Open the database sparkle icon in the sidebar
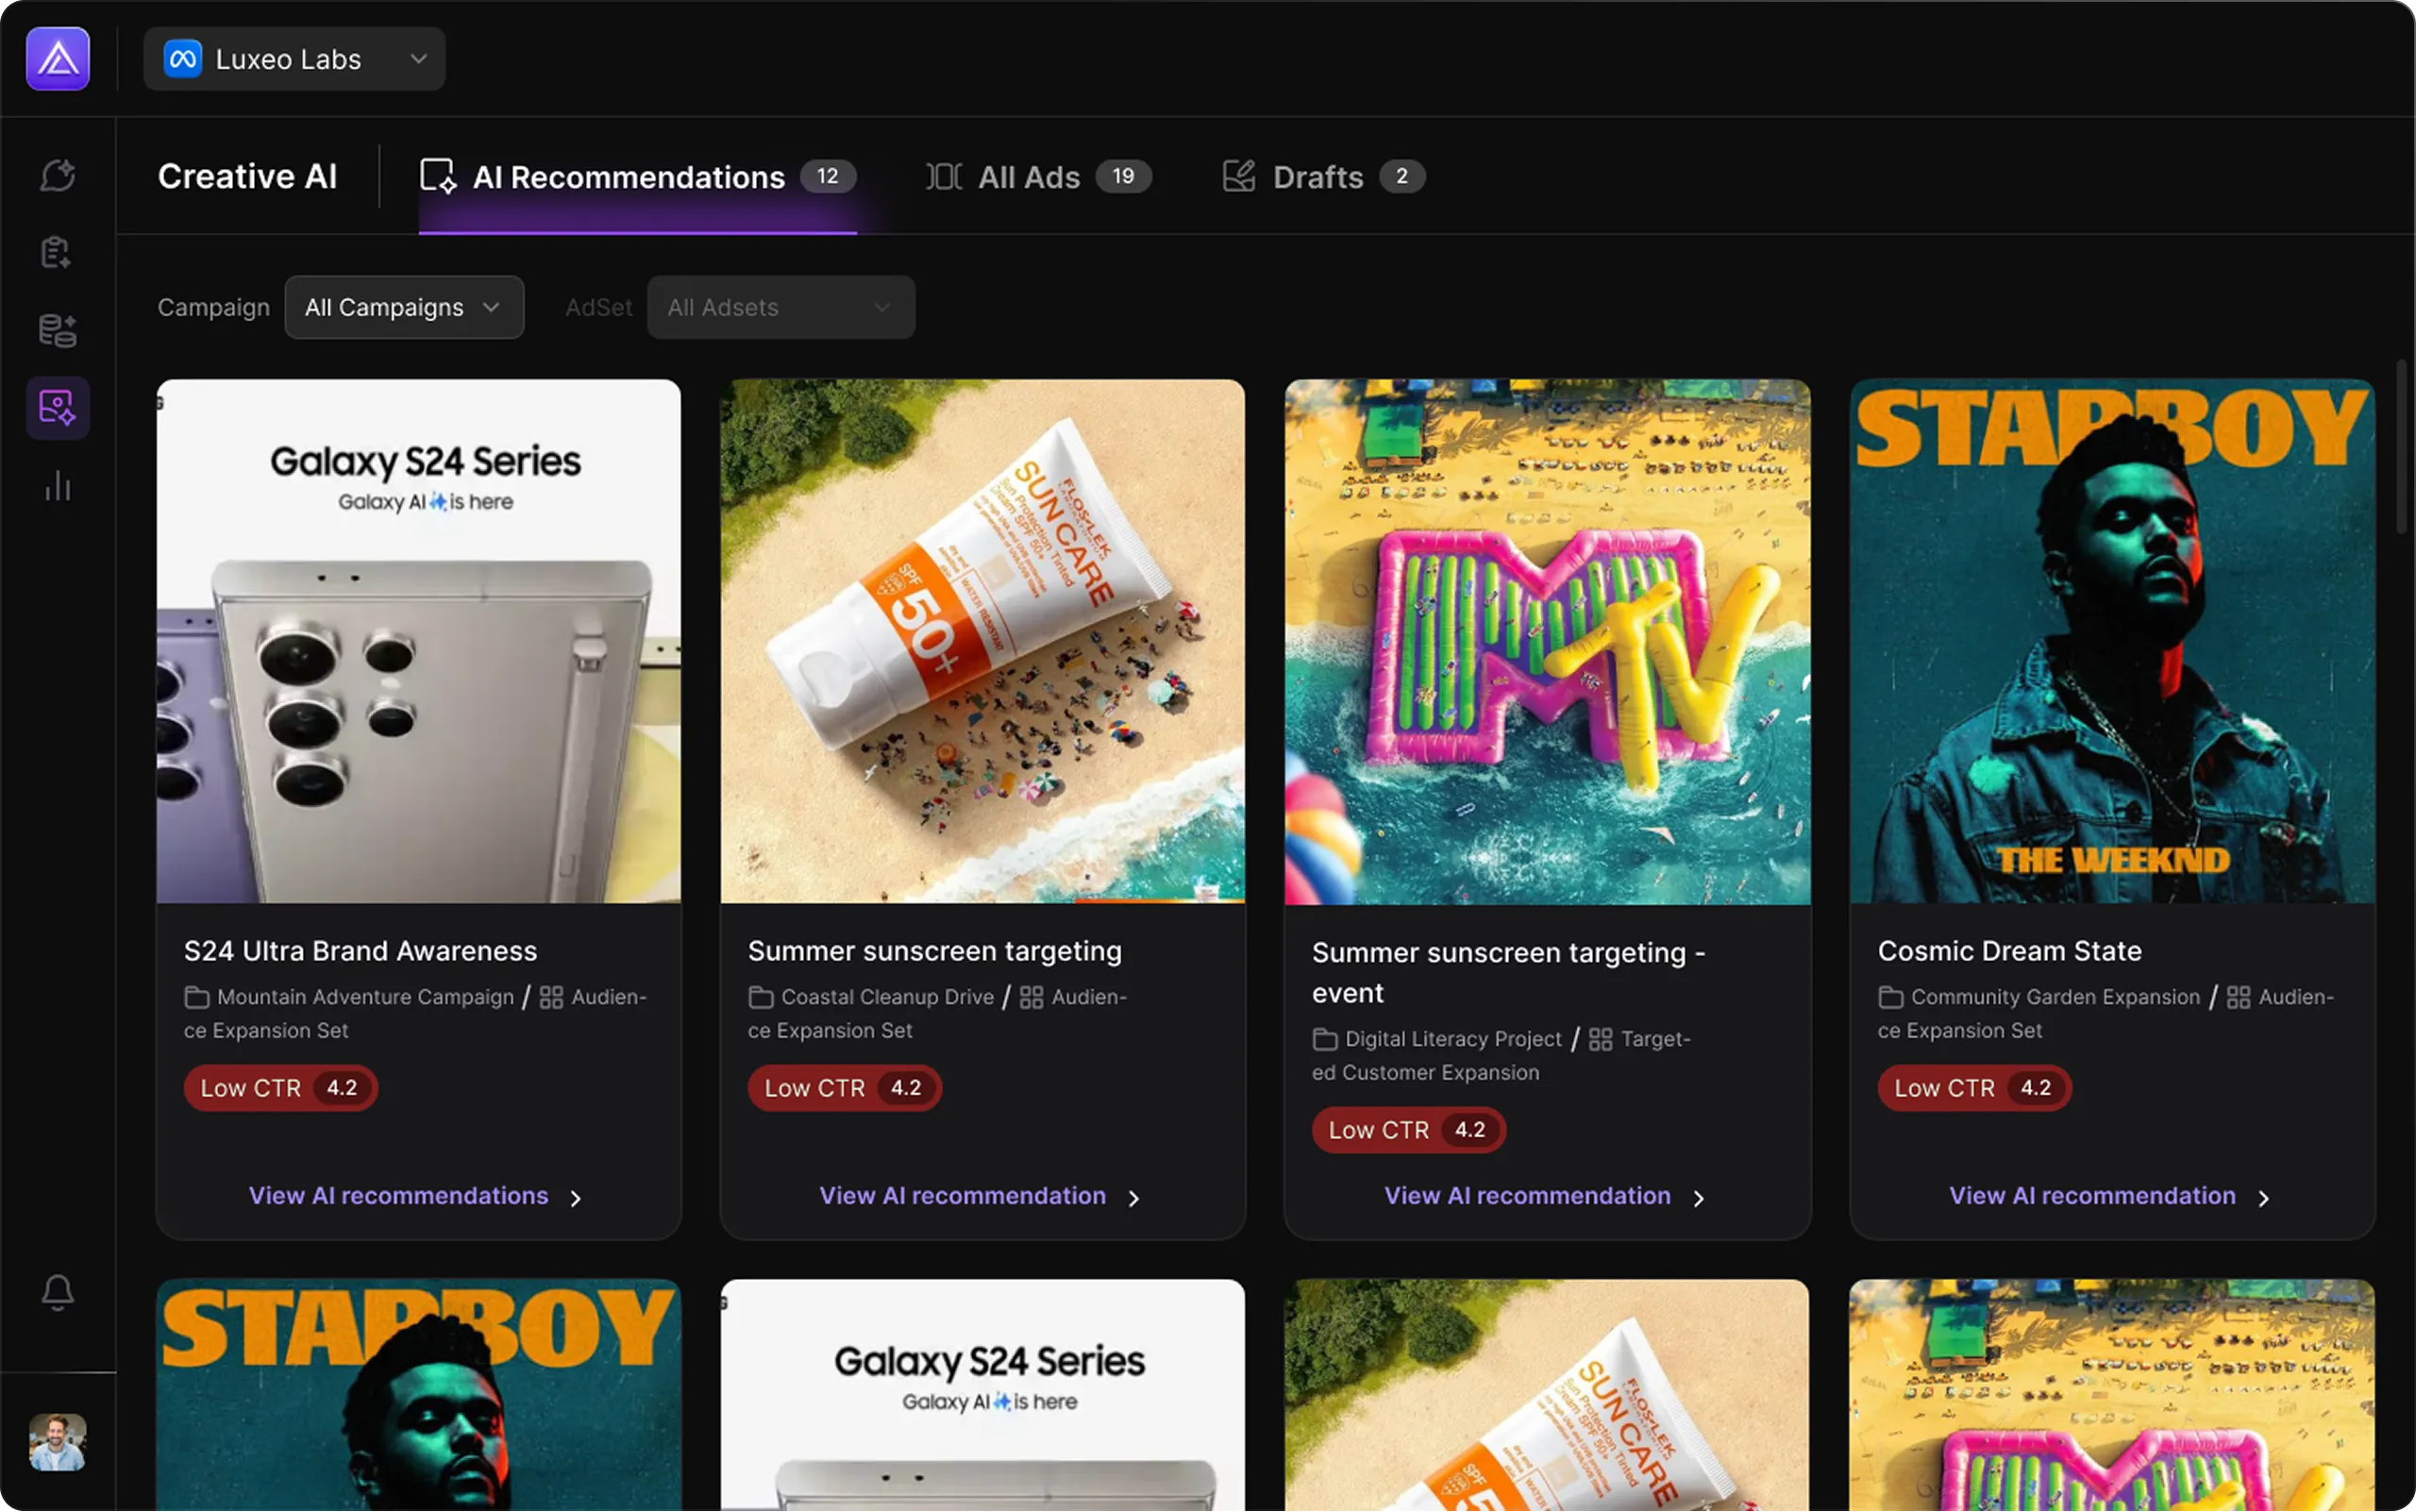The image size is (2416, 1512). [x=57, y=330]
